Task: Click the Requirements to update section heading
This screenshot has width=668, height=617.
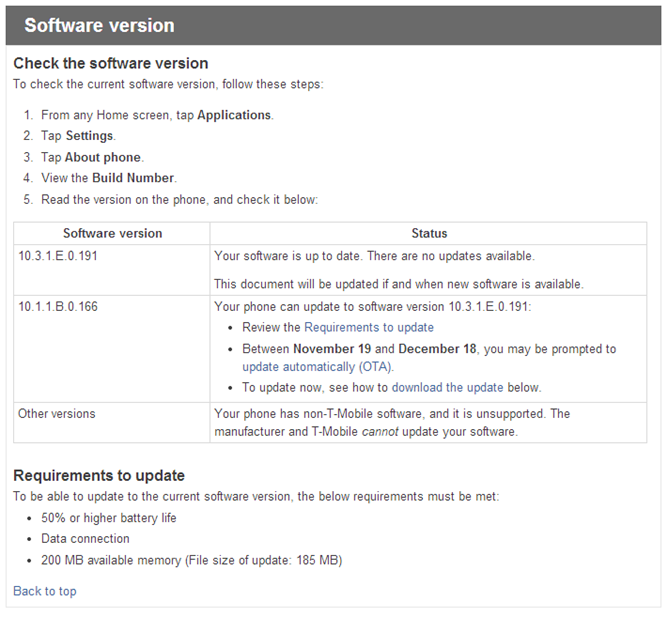Action: click(99, 475)
